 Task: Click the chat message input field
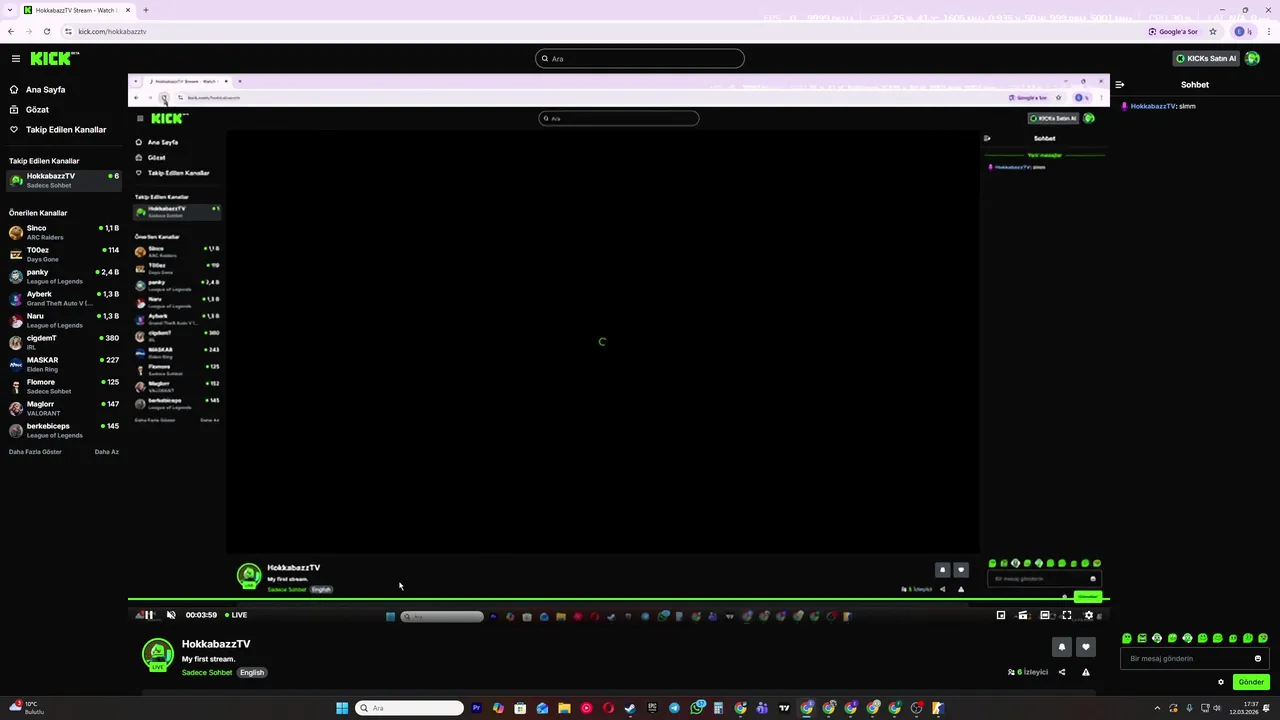tap(1195, 658)
